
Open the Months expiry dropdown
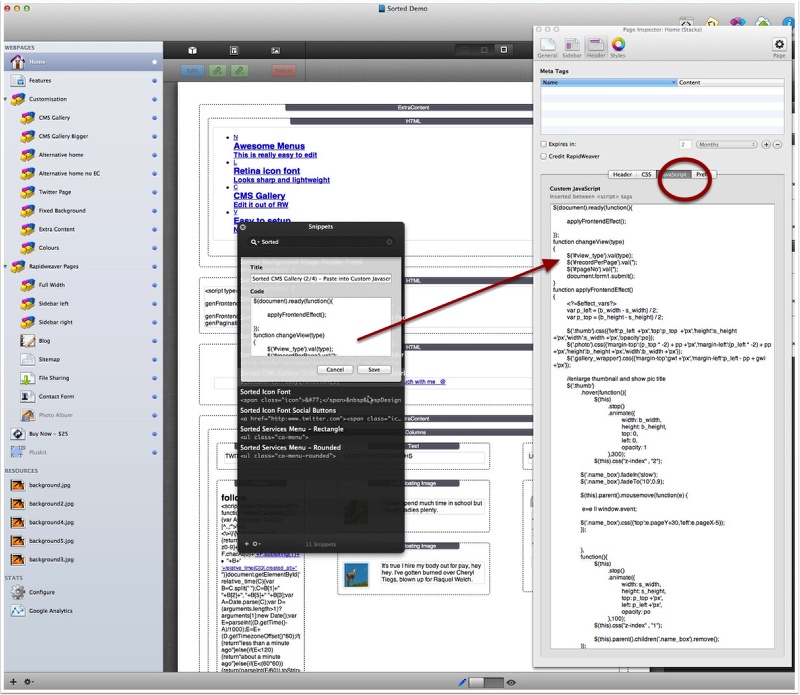[x=726, y=144]
